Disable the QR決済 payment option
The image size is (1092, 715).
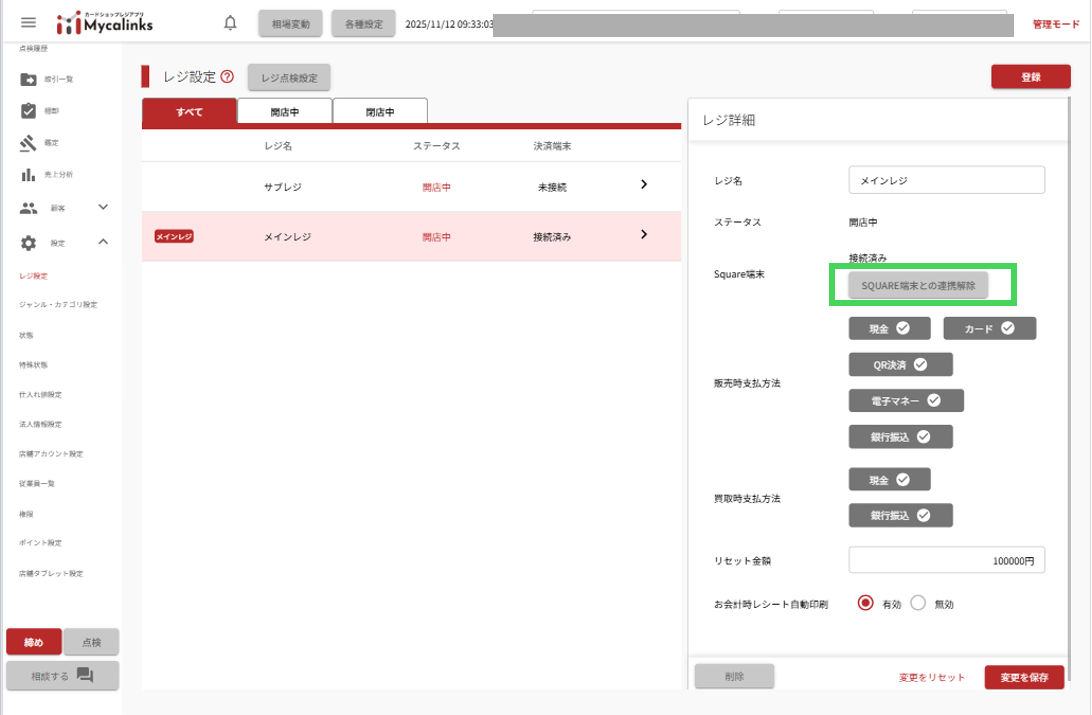click(900, 365)
